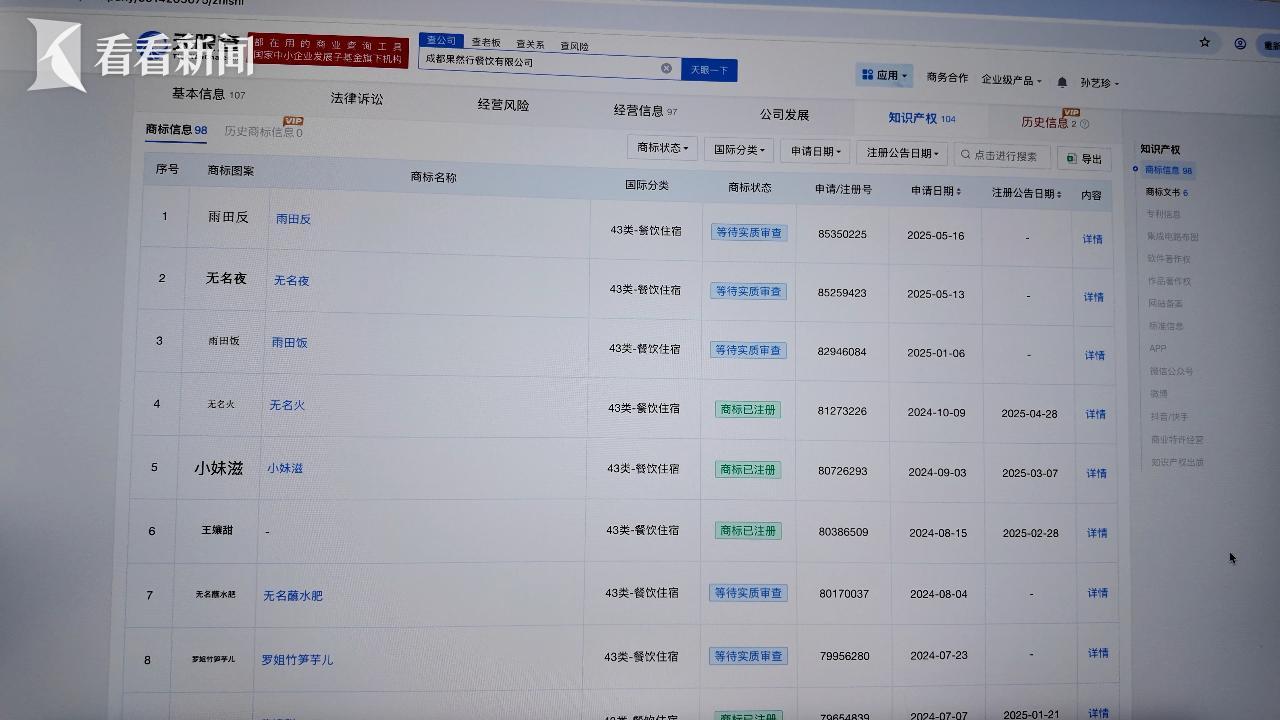This screenshot has width=1280, height=720.
Task: Open 详情 for trademark 80386509
Action: pos(1097,533)
